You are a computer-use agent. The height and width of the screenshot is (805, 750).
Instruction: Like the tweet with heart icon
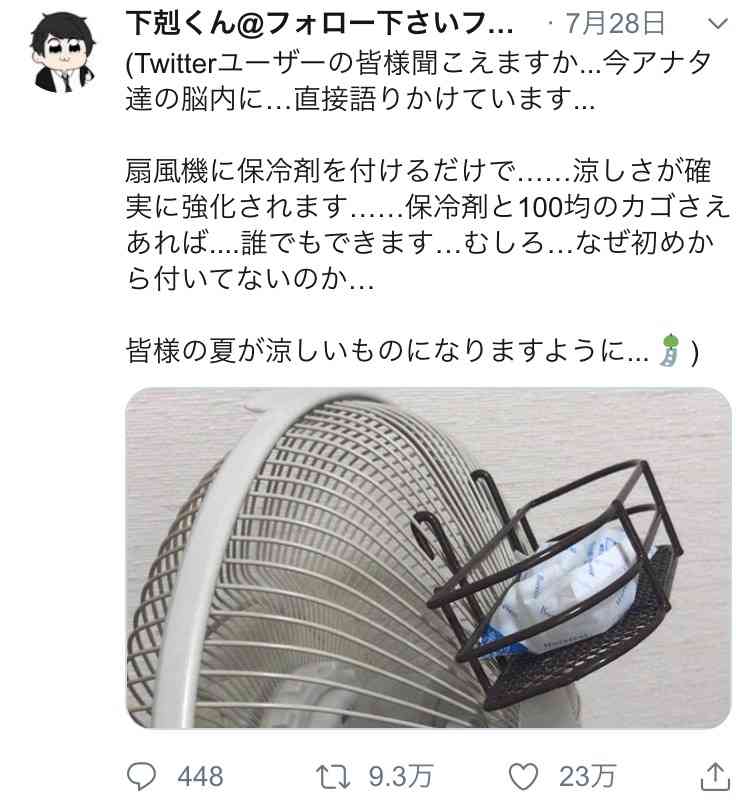523,776
